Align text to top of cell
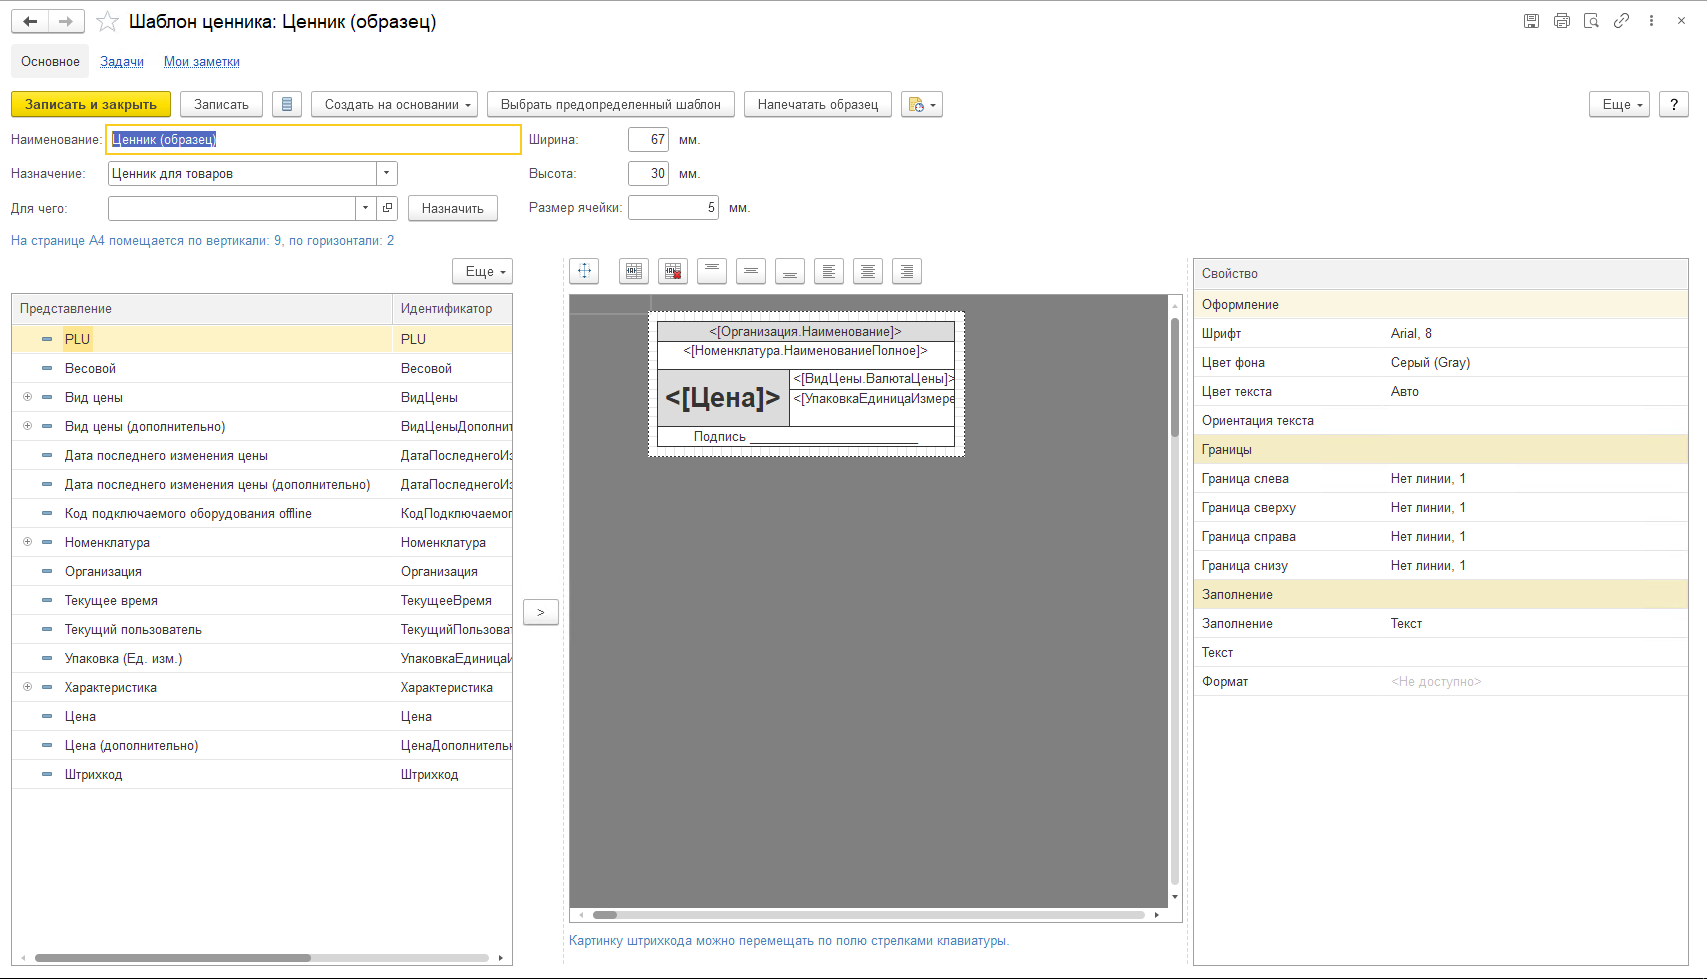This screenshot has width=1707, height=979. click(712, 271)
